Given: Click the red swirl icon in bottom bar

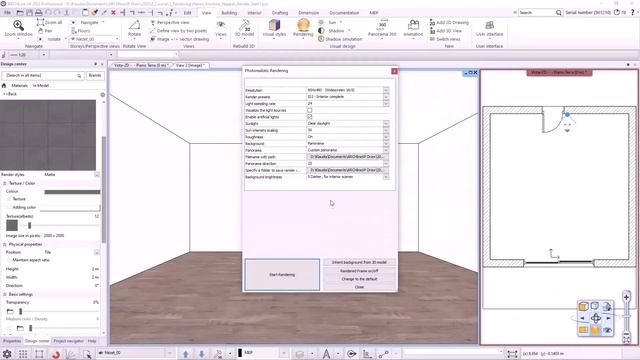Looking at the screenshot, I should 56,354.
